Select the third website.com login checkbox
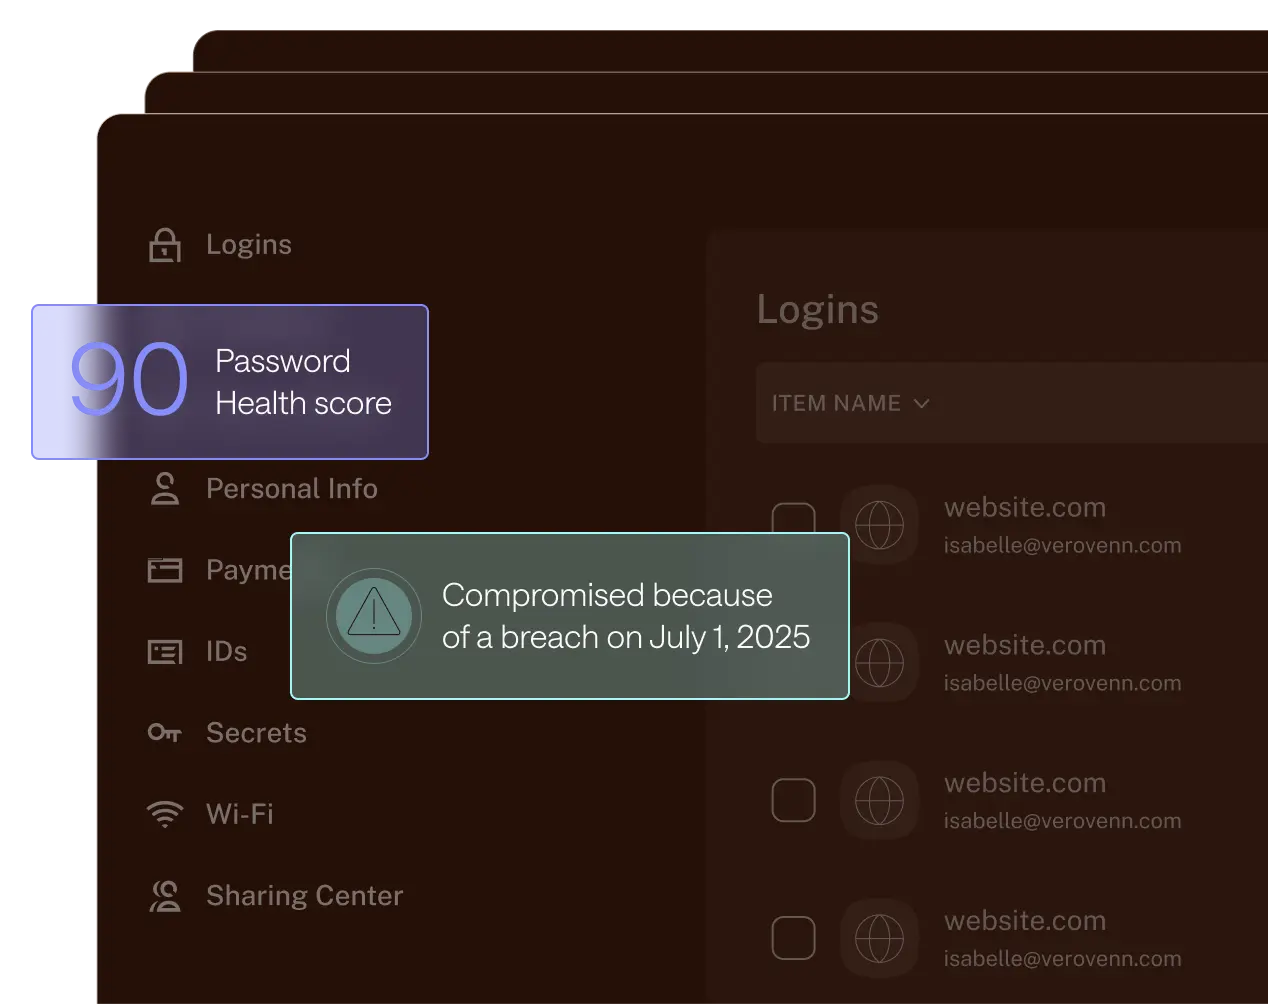Screen dimensions: 1268x1004 (793, 800)
